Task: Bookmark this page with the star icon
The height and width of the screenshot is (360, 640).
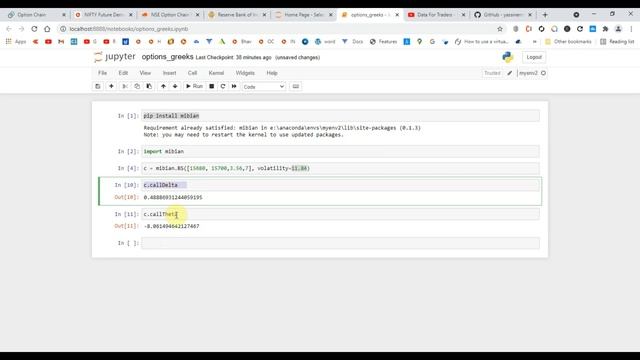Action: tap(500, 29)
